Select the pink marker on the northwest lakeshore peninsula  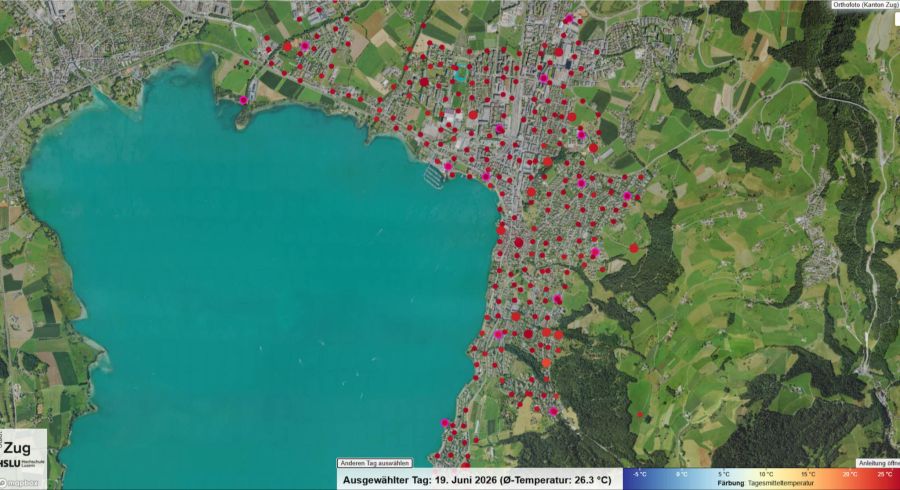tap(243, 100)
